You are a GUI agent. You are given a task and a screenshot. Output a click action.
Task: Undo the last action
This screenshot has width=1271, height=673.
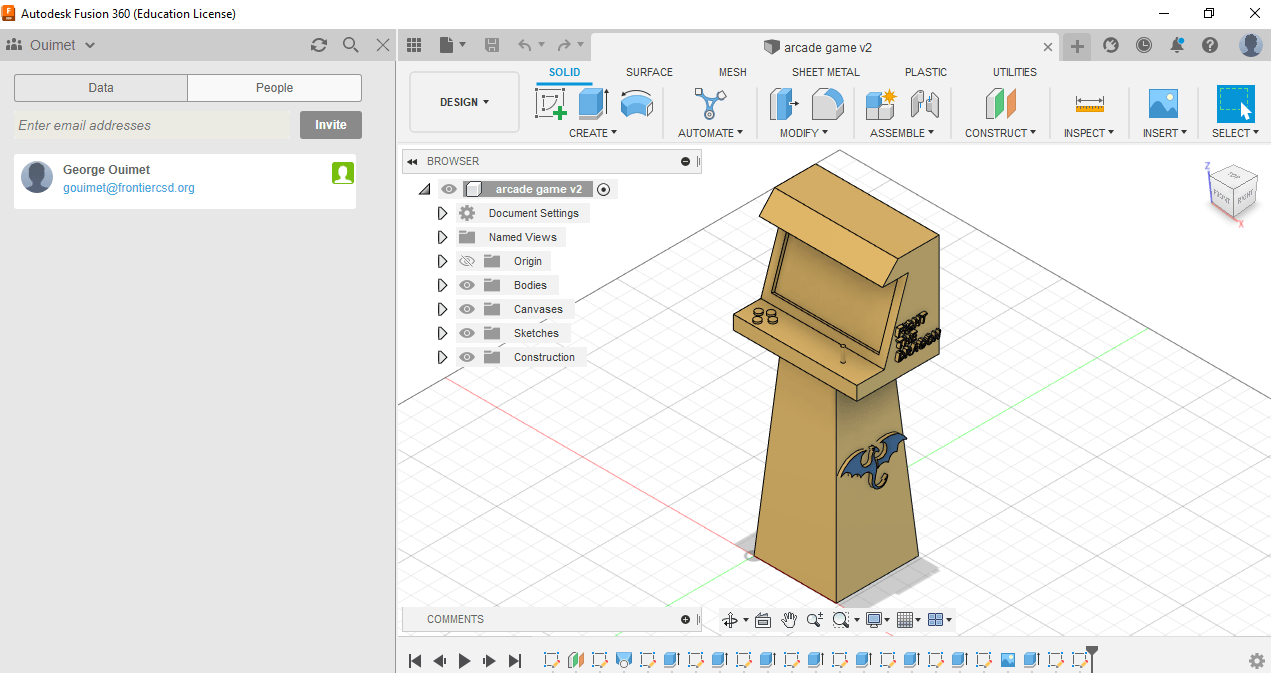(x=525, y=45)
